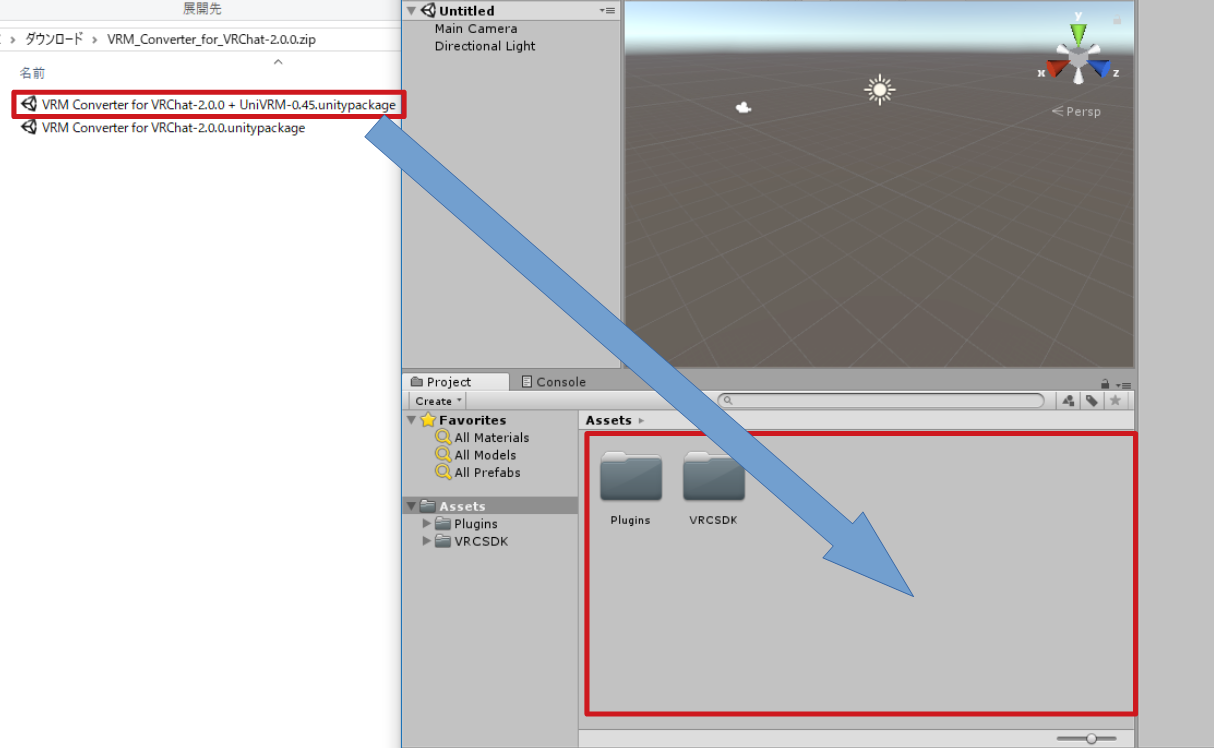The height and width of the screenshot is (748, 1214).
Task: Click the sun light gizmo in Scene view
Action: (879, 90)
